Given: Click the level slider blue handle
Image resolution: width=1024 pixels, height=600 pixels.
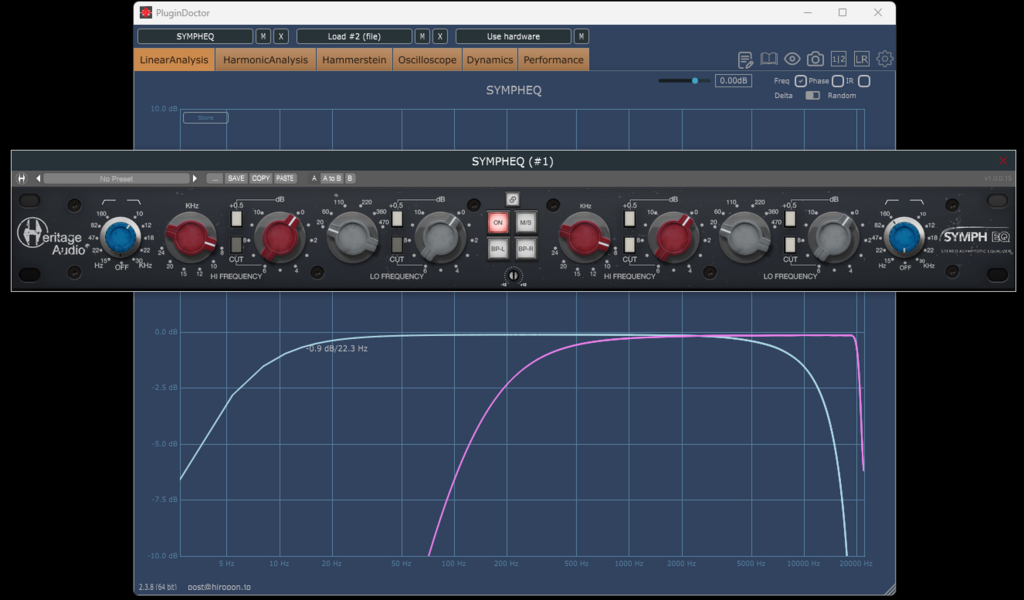Looking at the screenshot, I should [695, 81].
